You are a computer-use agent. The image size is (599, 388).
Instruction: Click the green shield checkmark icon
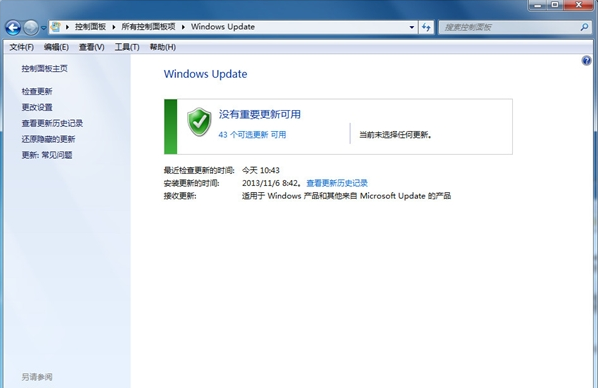click(199, 122)
